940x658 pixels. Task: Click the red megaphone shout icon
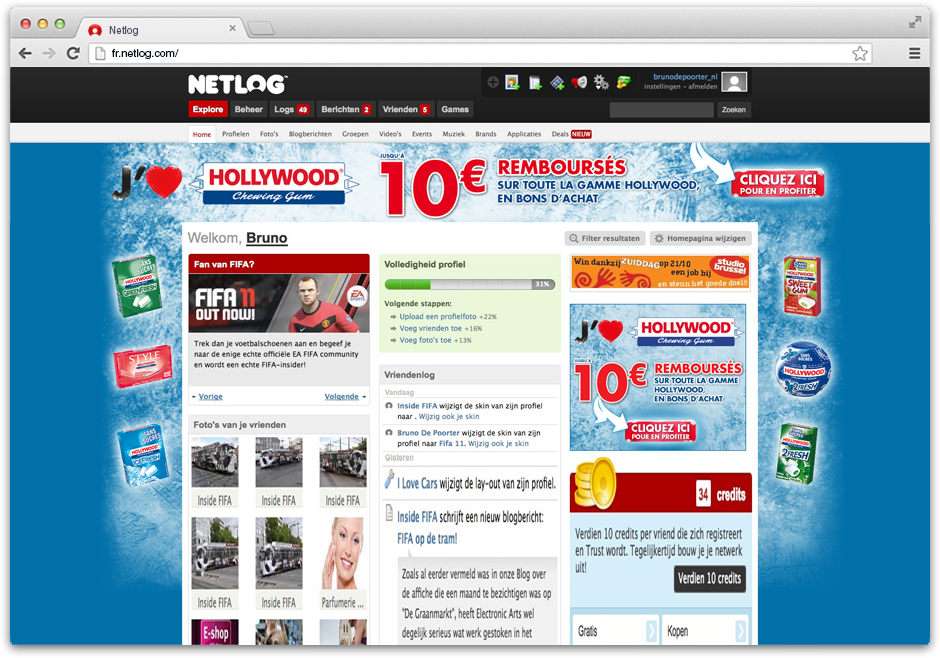tap(579, 83)
